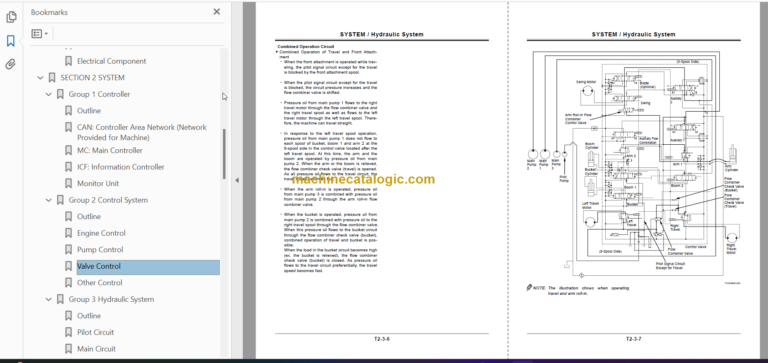Open the Outline bookmark under Group 2 Control System
The width and height of the screenshot is (768, 363).
pyautogui.click(x=89, y=217)
